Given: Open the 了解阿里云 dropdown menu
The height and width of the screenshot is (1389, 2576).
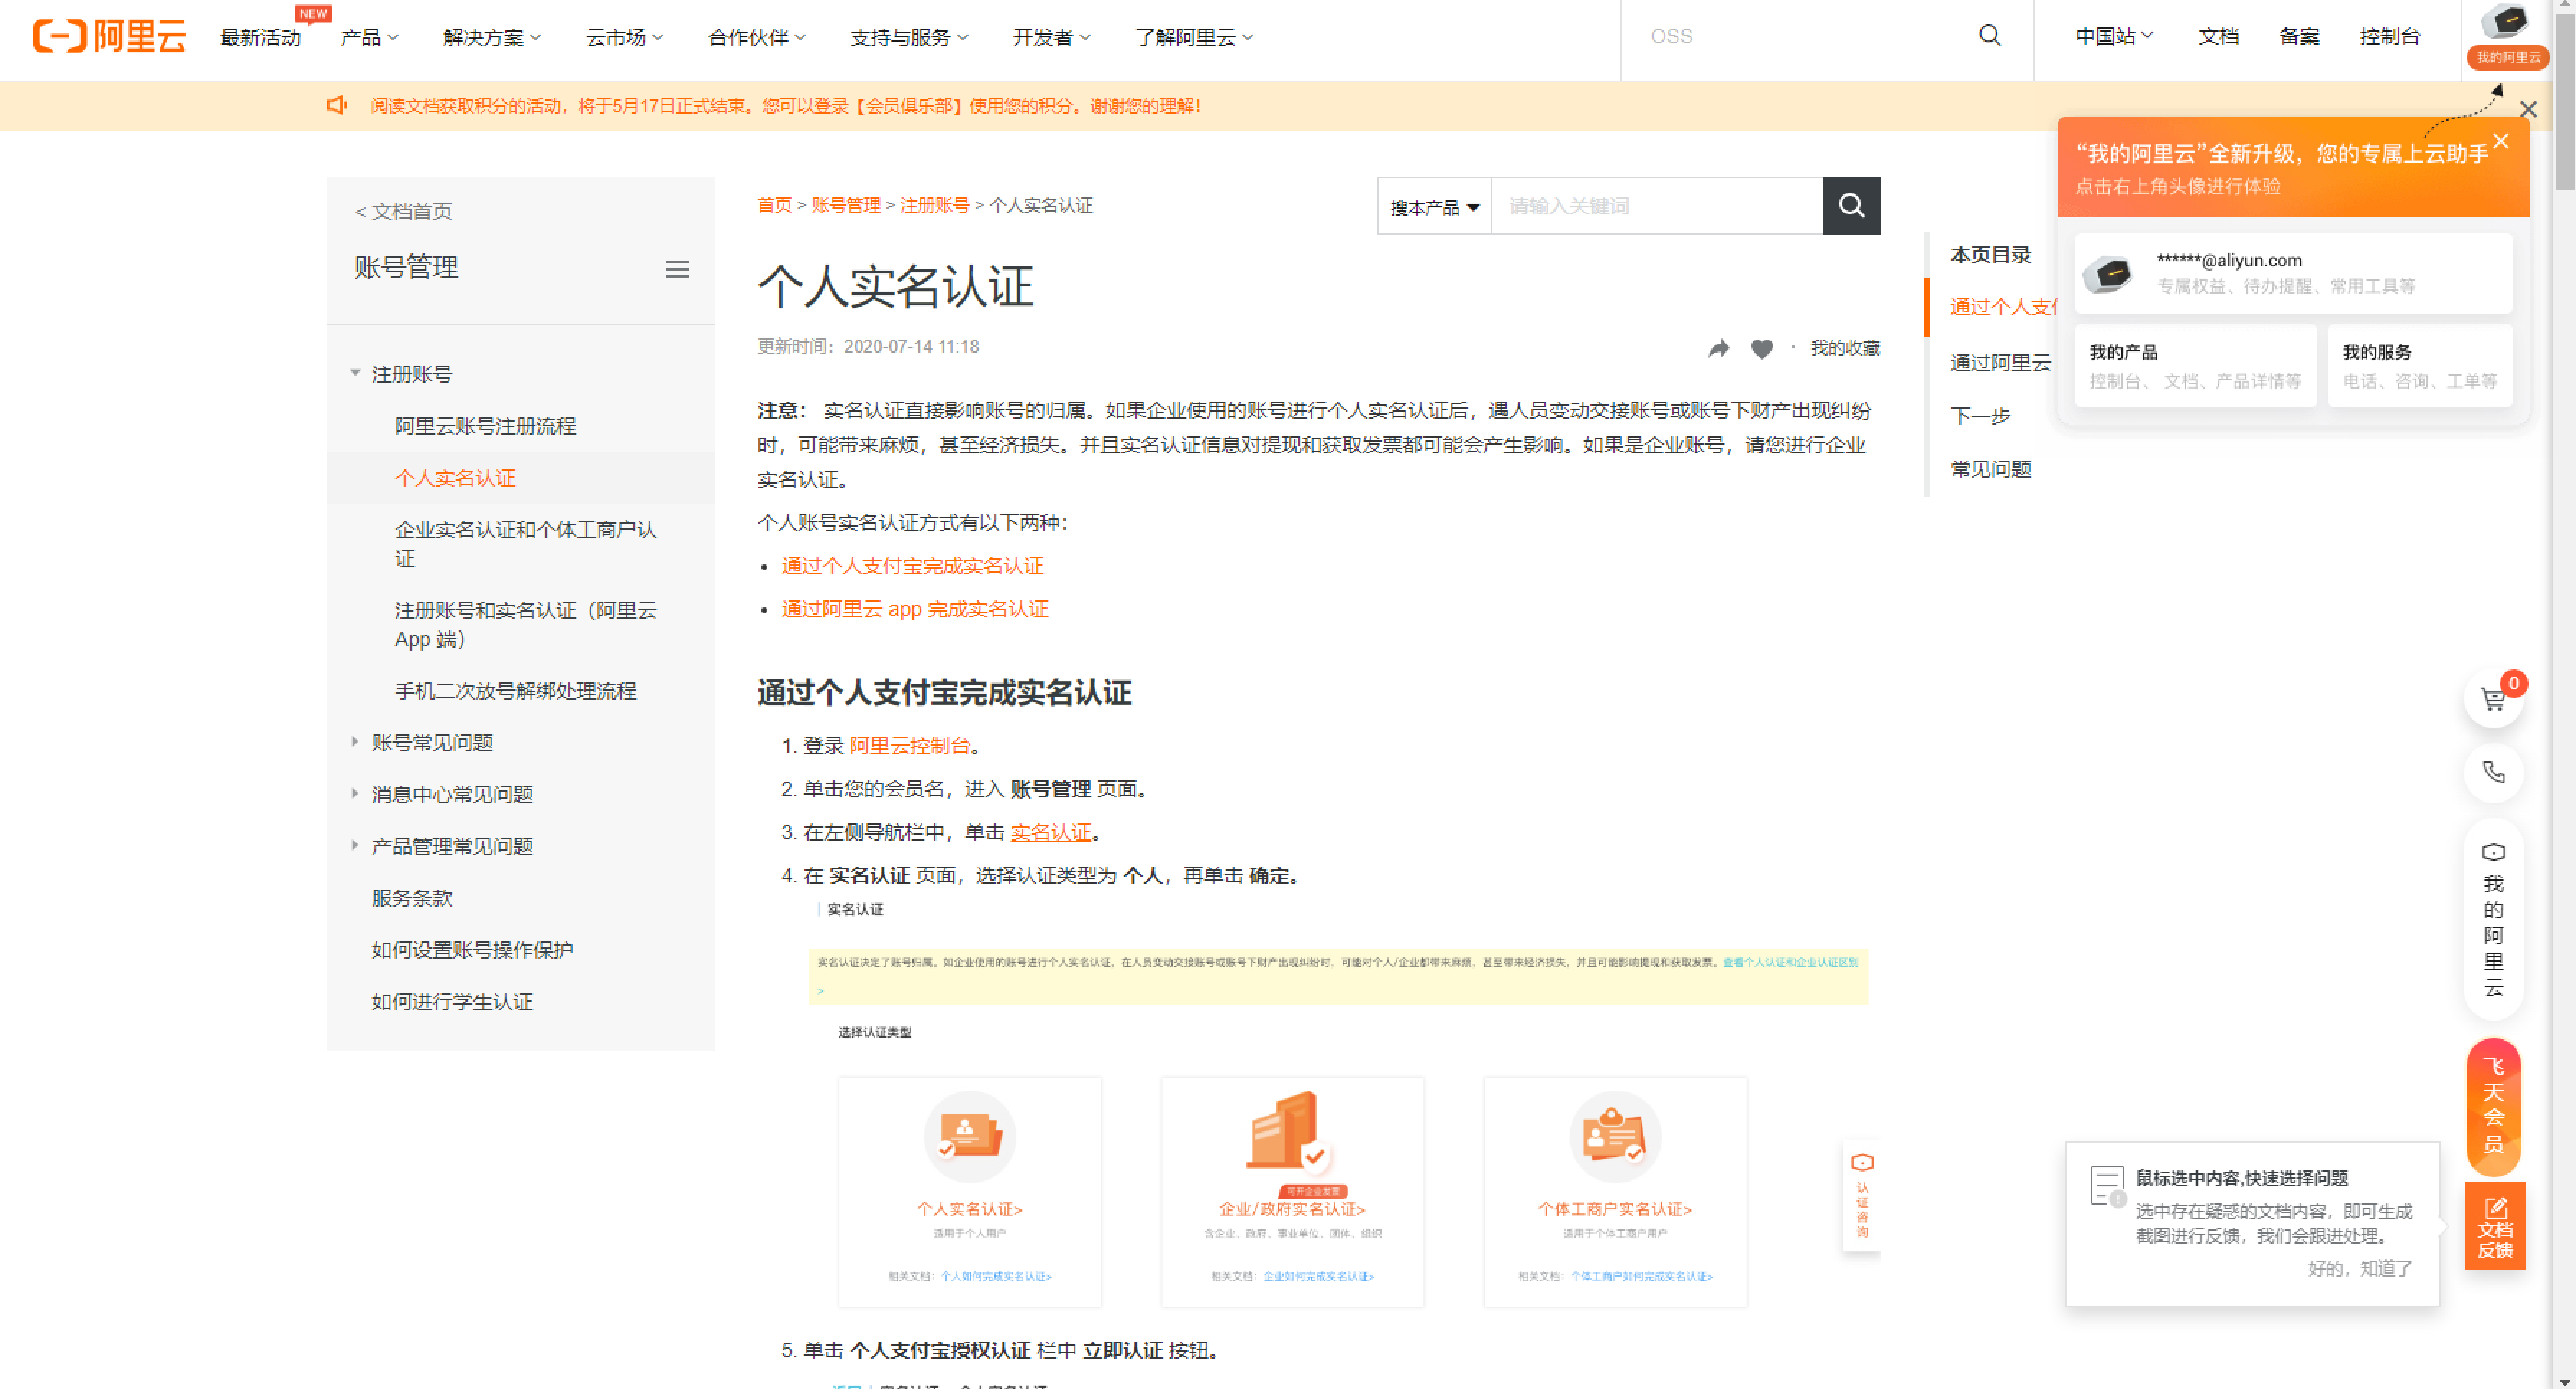Looking at the screenshot, I should 1193,37.
